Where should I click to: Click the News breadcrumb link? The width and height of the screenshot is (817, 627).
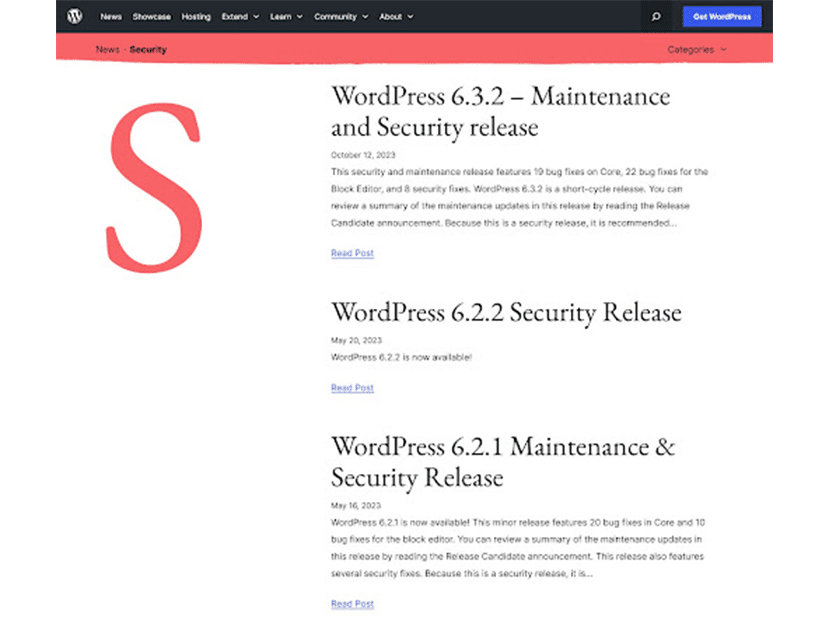click(x=106, y=49)
